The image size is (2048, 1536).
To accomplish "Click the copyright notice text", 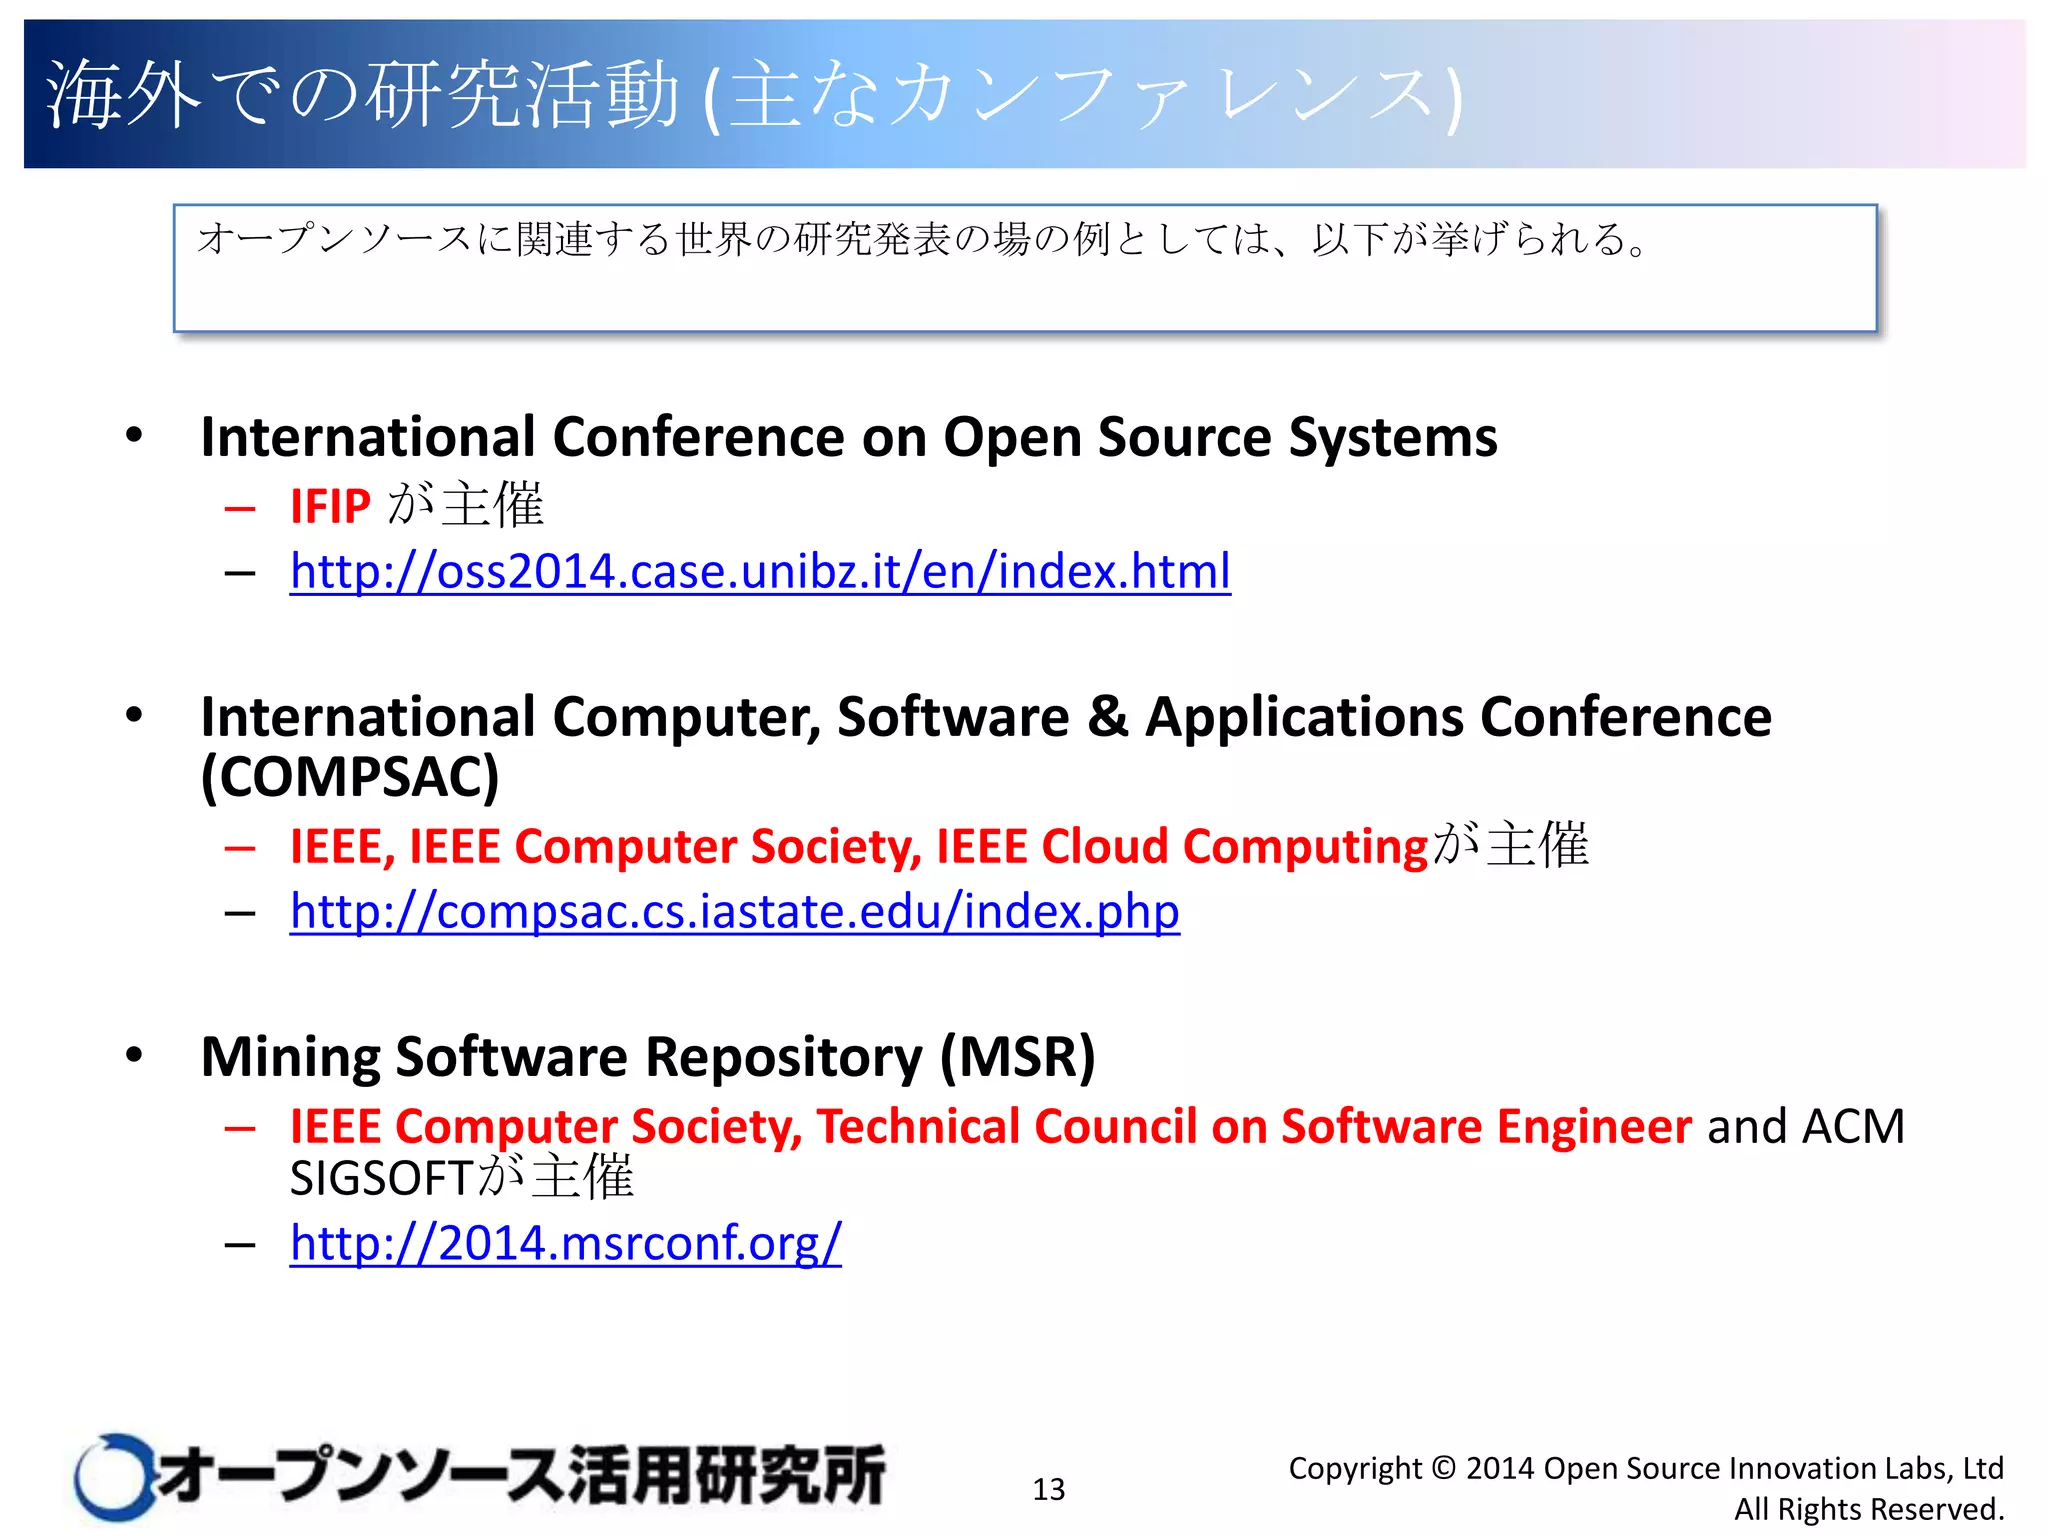I will point(1645,1468).
